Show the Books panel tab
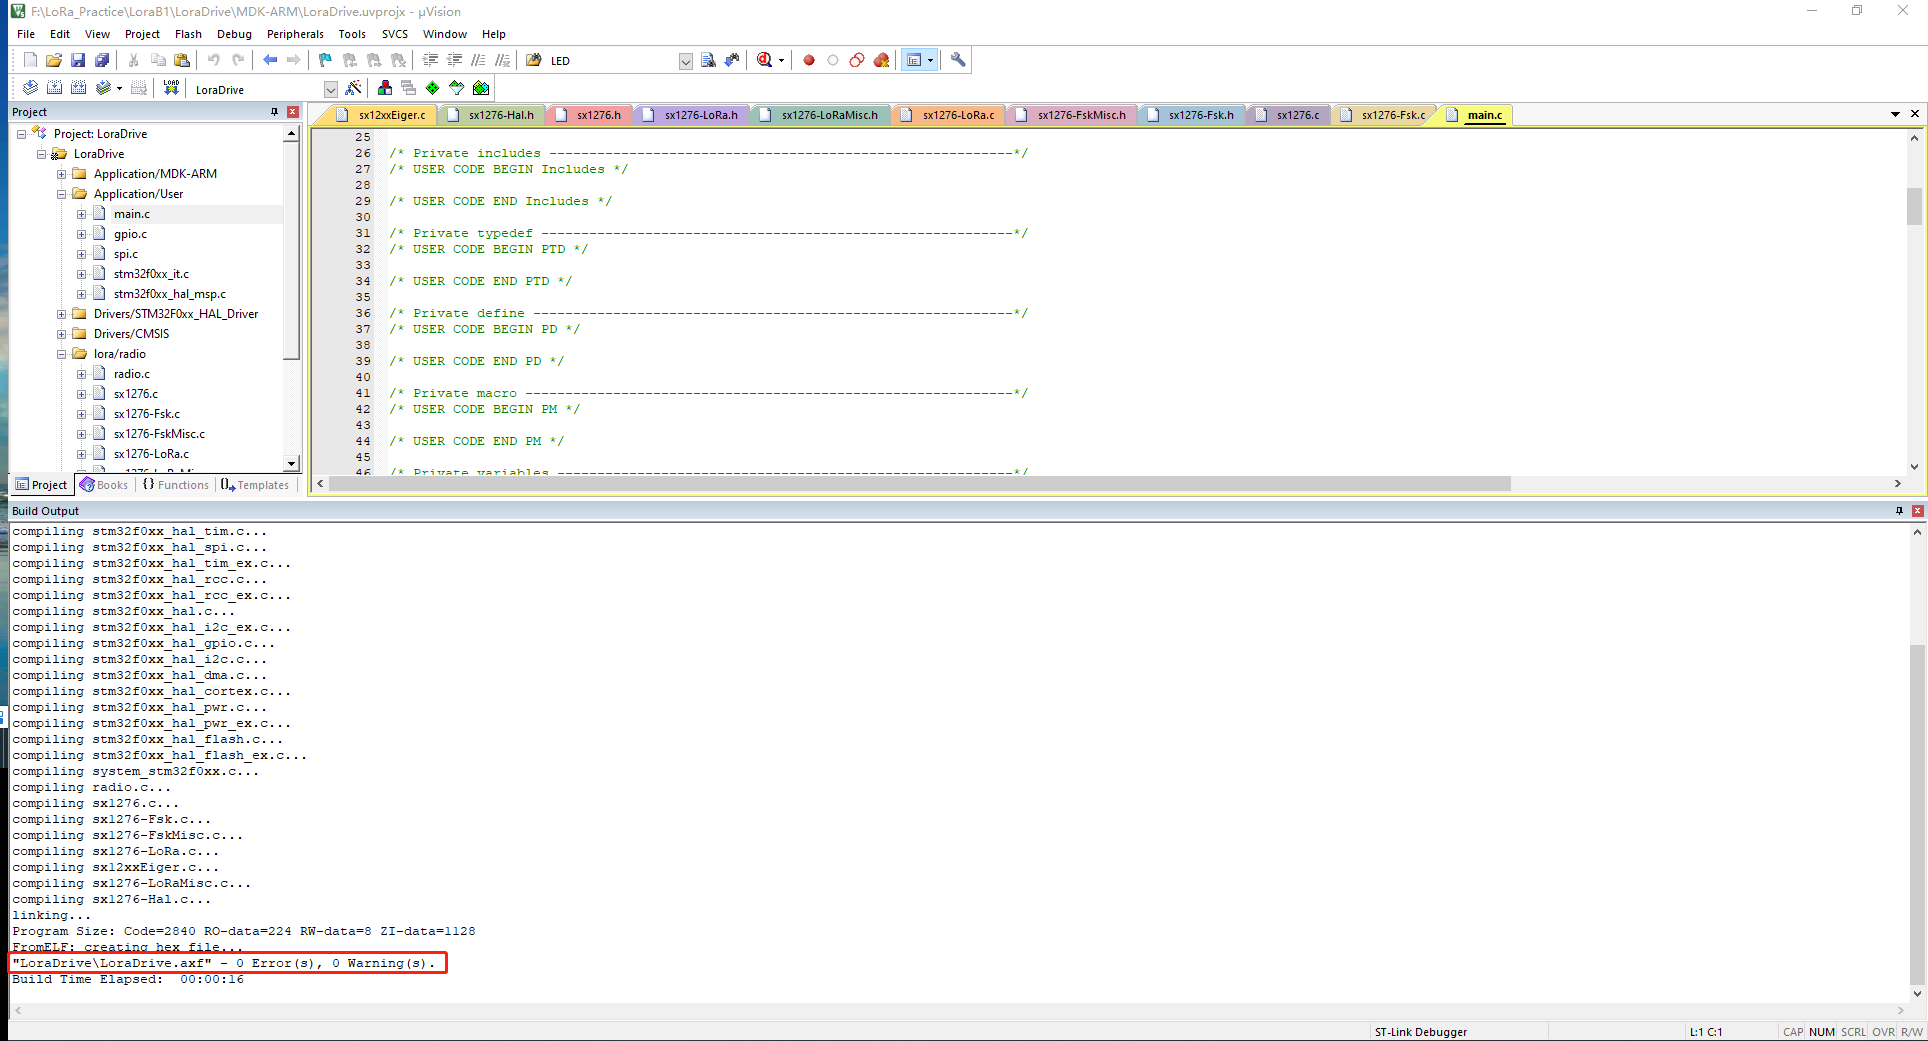This screenshot has width=1928, height=1041. [104, 485]
